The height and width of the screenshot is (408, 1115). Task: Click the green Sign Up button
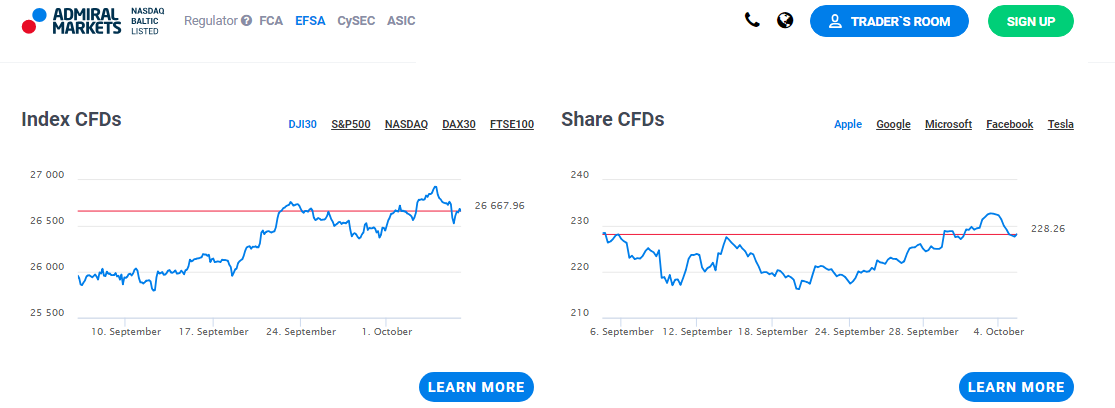coord(1030,21)
